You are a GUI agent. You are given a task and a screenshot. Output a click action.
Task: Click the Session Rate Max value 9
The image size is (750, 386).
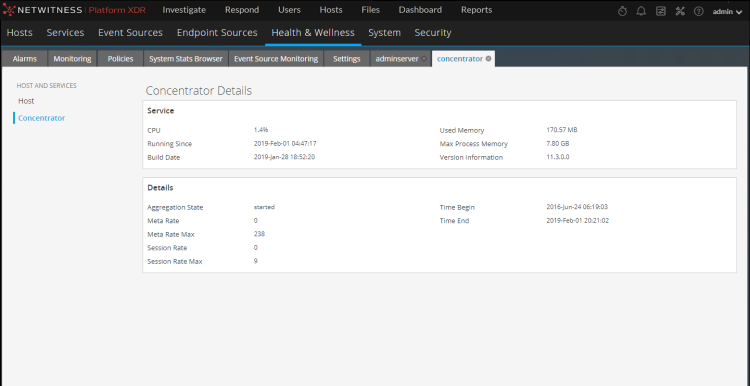click(x=255, y=261)
